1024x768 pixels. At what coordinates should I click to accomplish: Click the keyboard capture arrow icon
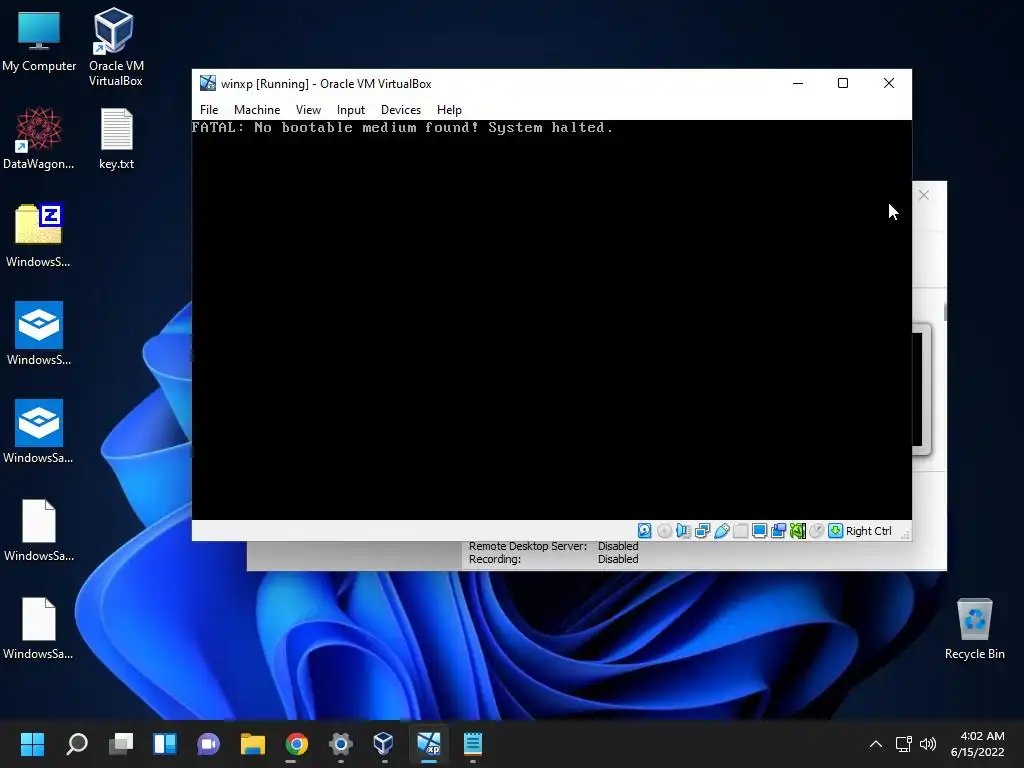coord(835,531)
